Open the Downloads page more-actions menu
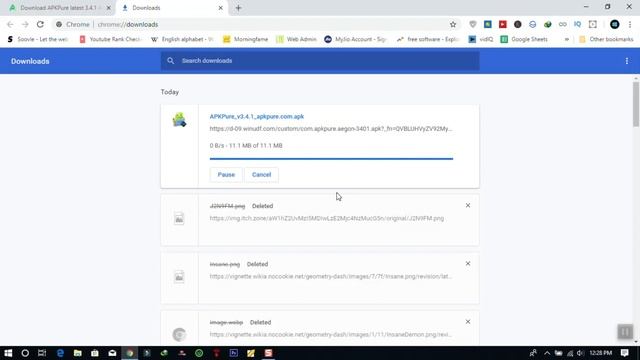The width and height of the screenshot is (640, 360). pos(627,61)
